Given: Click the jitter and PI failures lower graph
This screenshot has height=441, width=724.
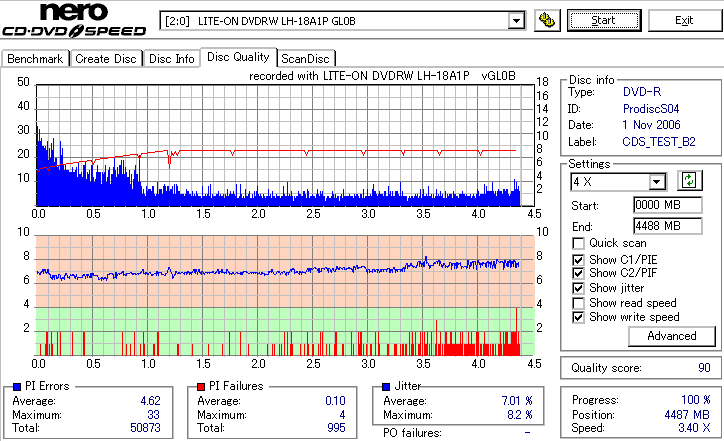Looking at the screenshot, I should coord(285,296).
